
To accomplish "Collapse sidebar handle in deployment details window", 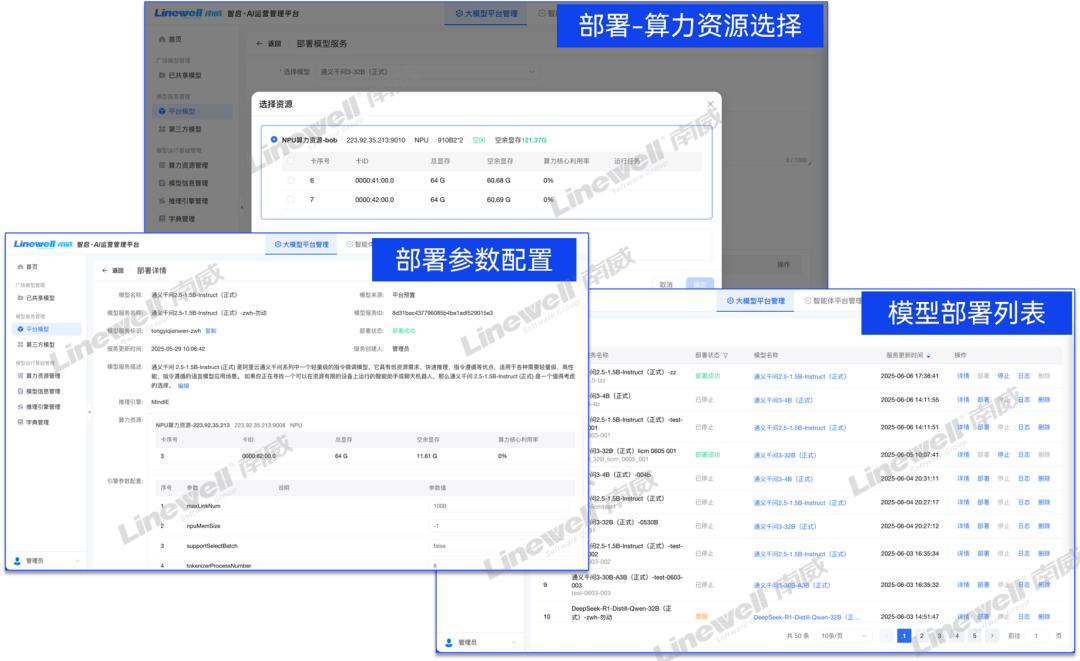I will [90, 412].
